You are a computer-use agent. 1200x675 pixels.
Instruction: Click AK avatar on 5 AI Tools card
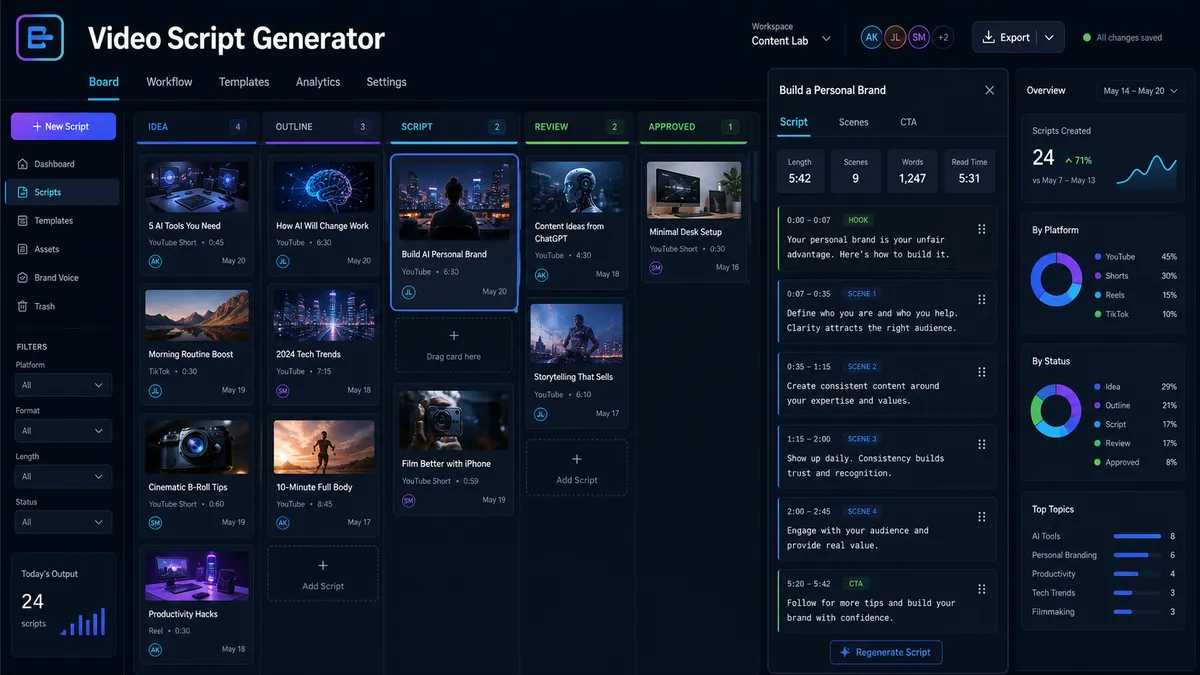[x=155, y=261]
